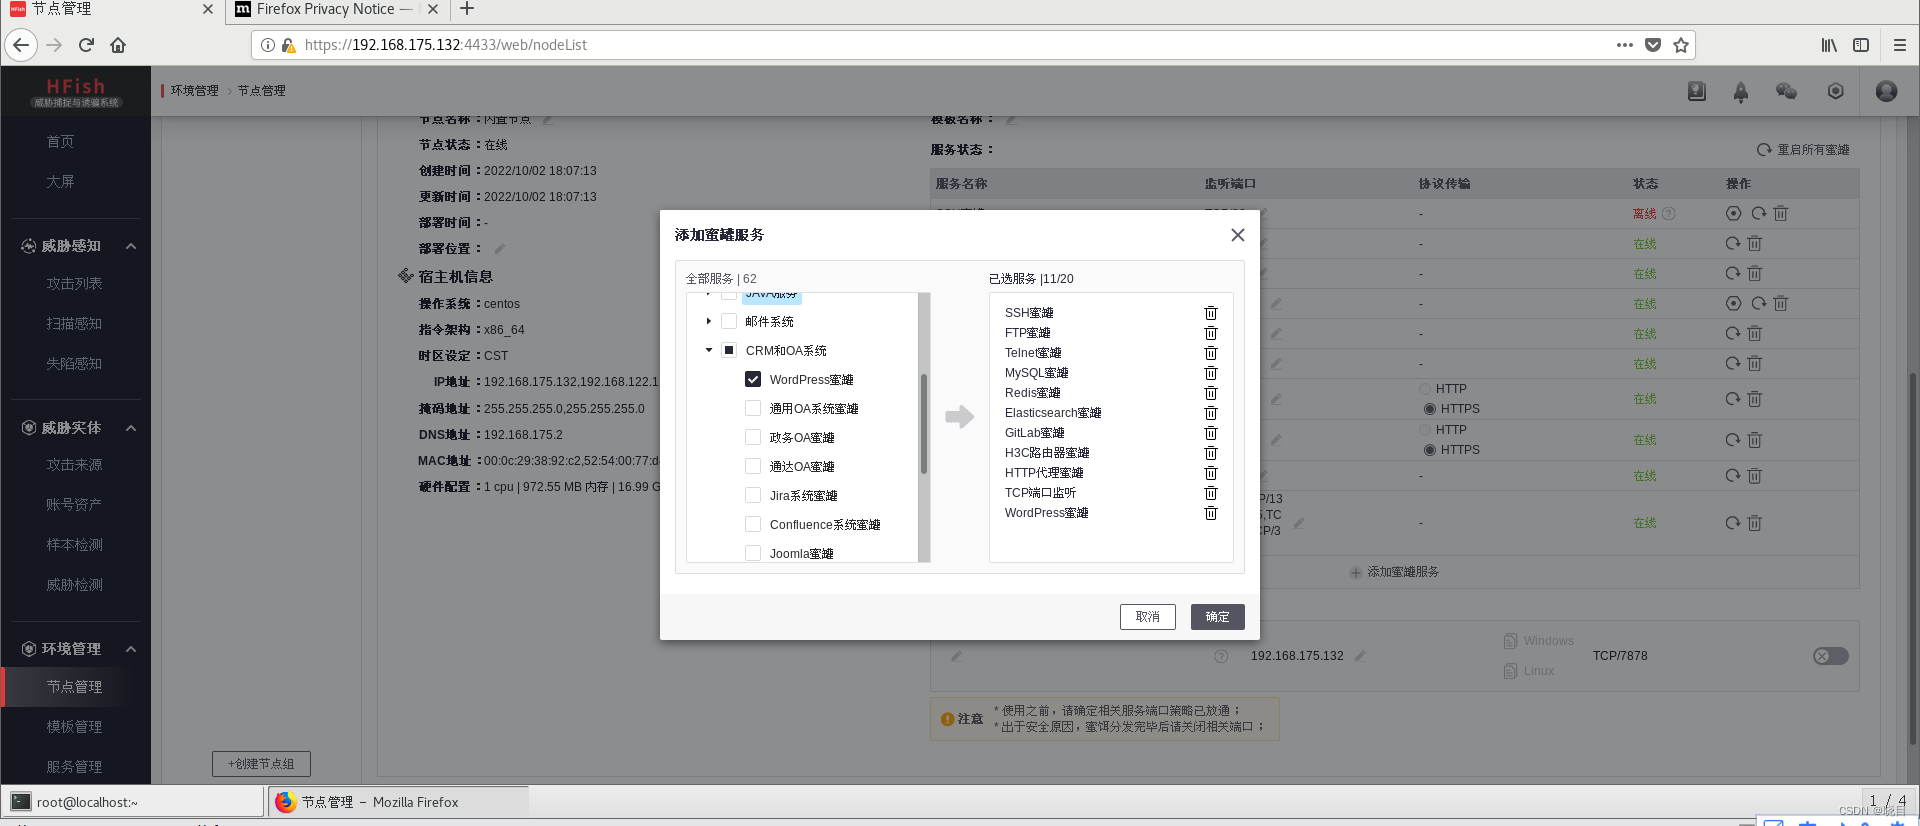Open Firefox library icon
1920x826 pixels.
(1829, 45)
